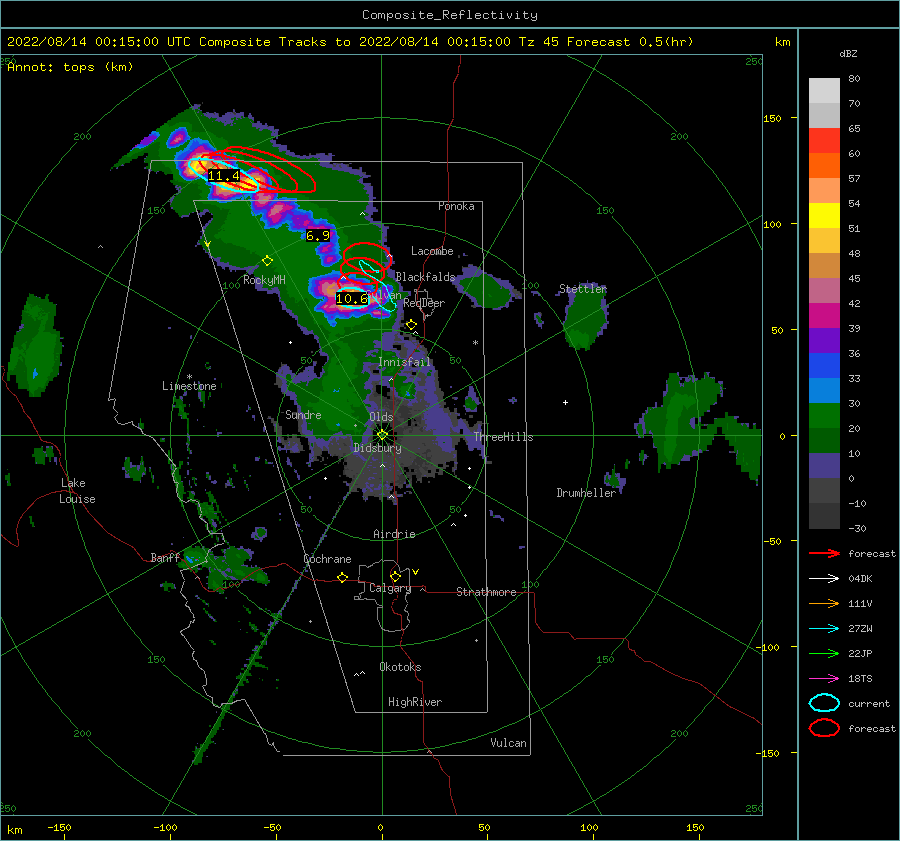Select the 10.6 km storm top label
Screen dimensions: 900x841
(x=351, y=299)
